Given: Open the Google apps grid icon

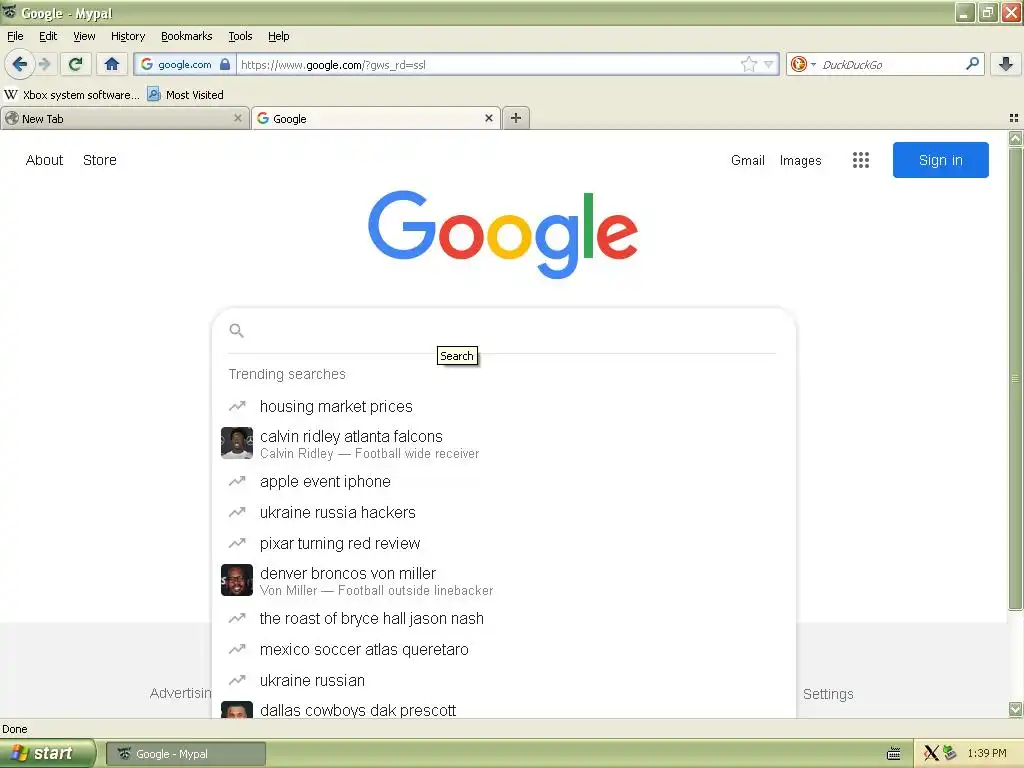Looking at the screenshot, I should 861,160.
